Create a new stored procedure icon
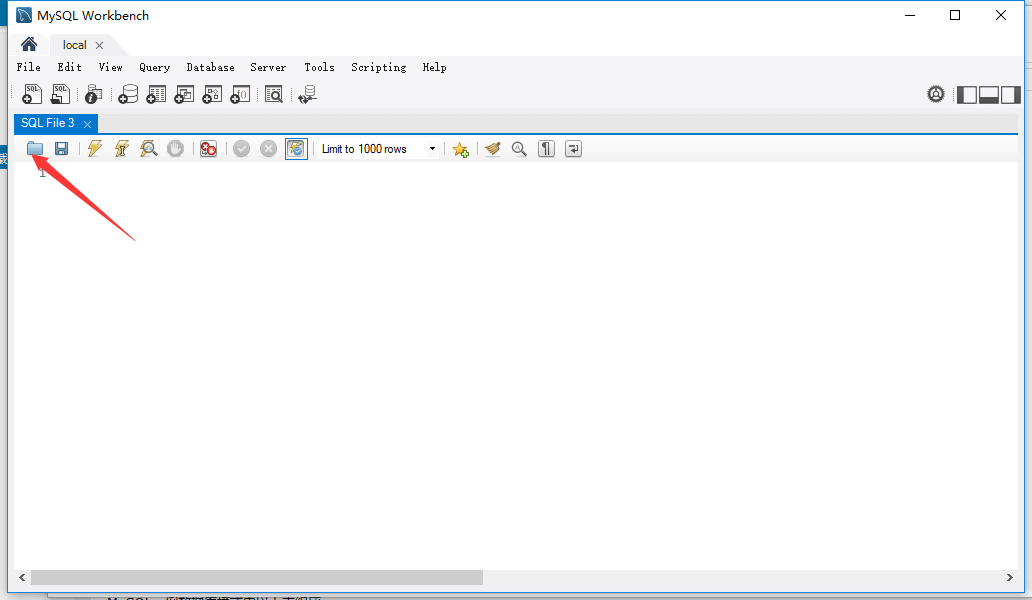 point(212,95)
